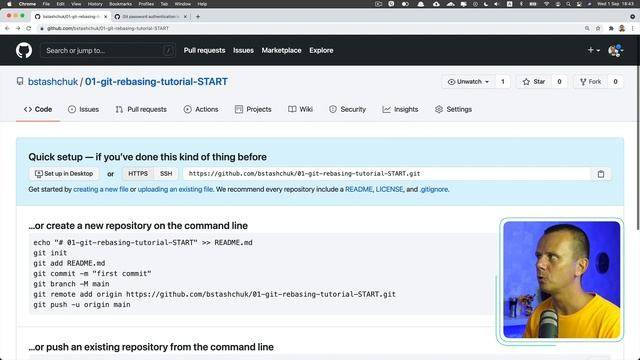This screenshot has height=360, width=640.
Task: Open the Chrome three-dot menu
Action: 633,28
